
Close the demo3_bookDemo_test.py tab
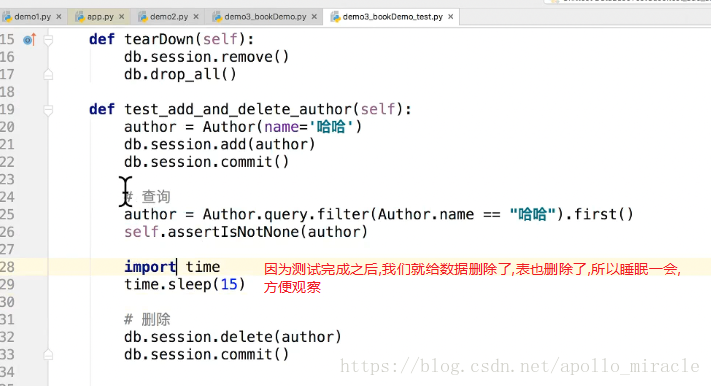[451, 17]
